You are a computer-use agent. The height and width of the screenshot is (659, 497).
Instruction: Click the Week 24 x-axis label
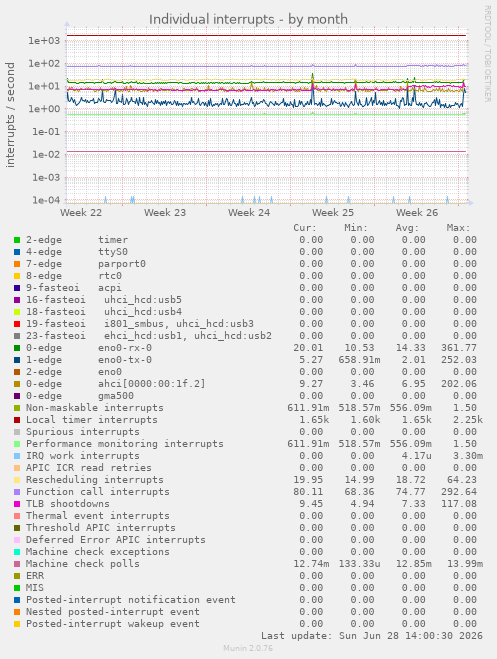249,213
